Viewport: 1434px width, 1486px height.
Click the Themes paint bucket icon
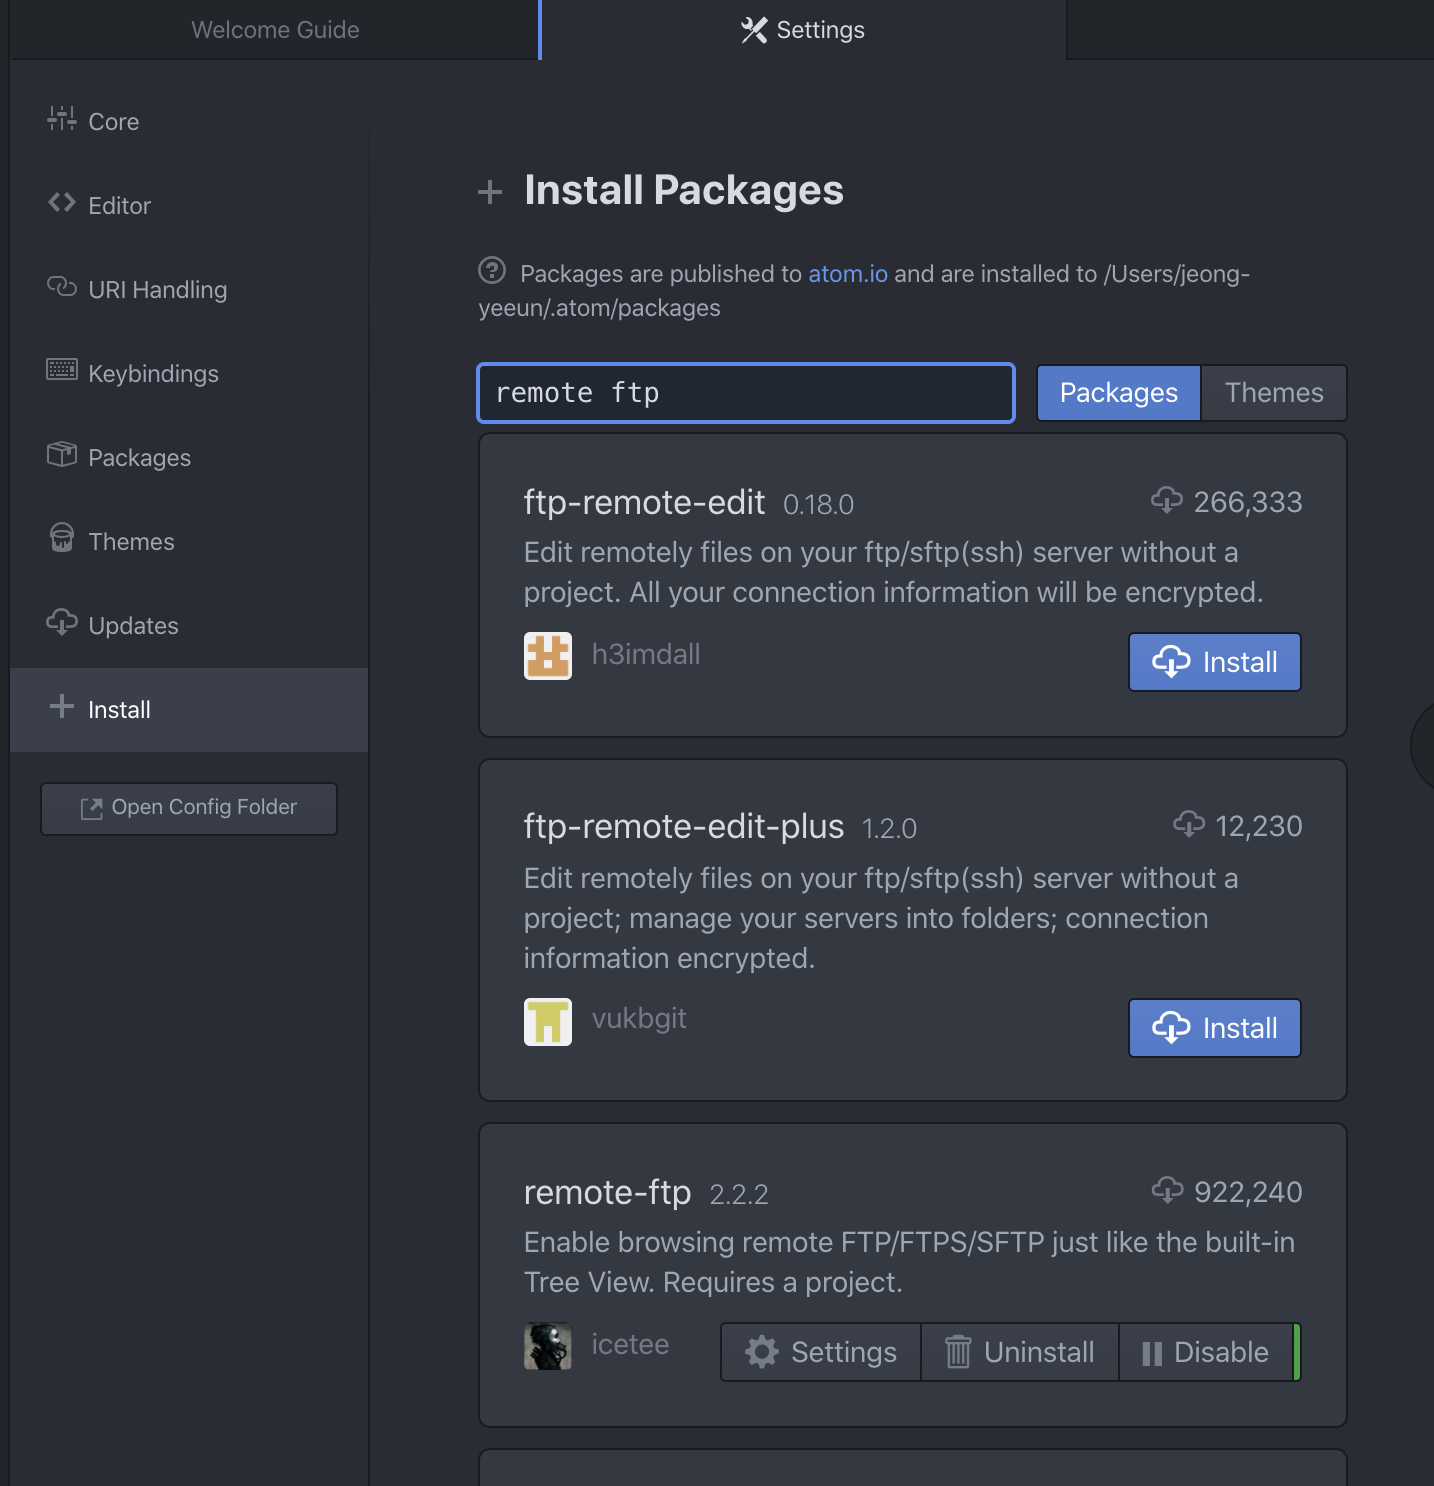[x=61, y=538]
